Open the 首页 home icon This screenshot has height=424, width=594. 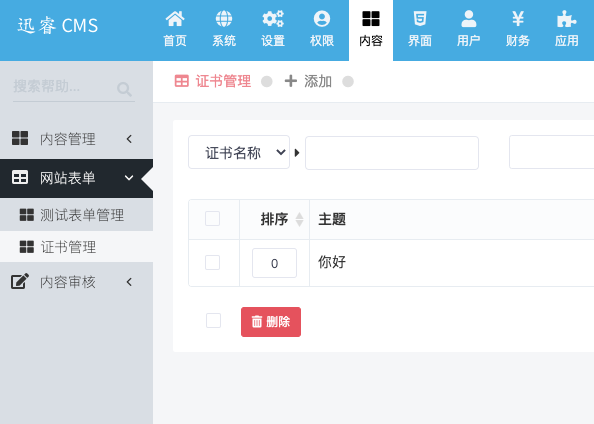click(175, 19)
